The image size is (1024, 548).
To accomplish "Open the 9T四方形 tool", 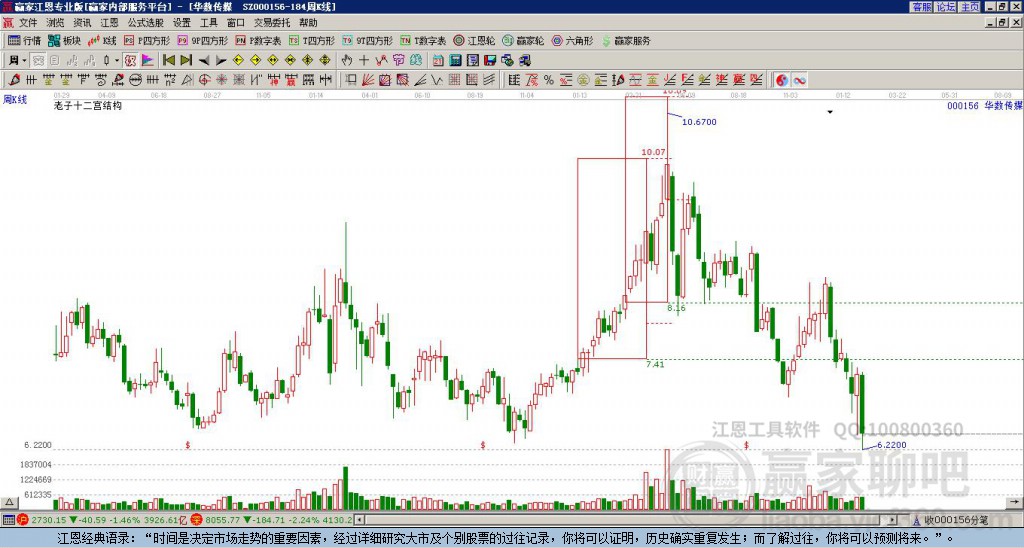I will click(x=367, y=40).
